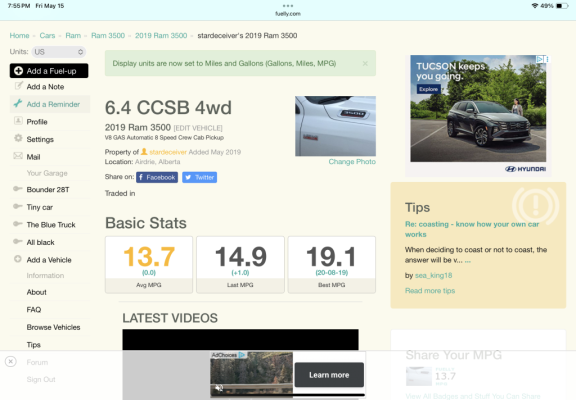Click the key icon beside Bounder 28T
This screenshot has height=400, width=576.
point(18,189)
